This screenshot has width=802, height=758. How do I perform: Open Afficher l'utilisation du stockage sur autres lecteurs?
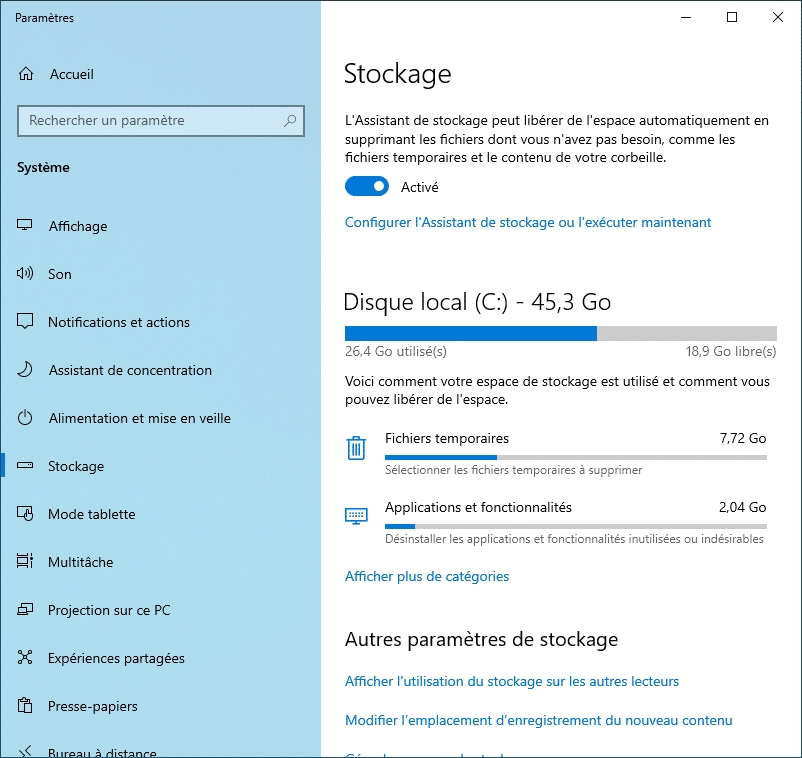(512, 681)
